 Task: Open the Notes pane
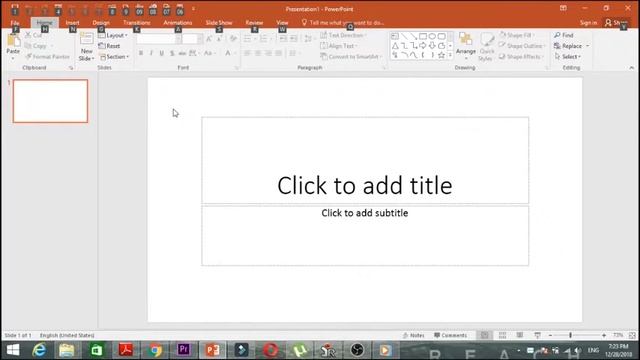click(413, 335)
